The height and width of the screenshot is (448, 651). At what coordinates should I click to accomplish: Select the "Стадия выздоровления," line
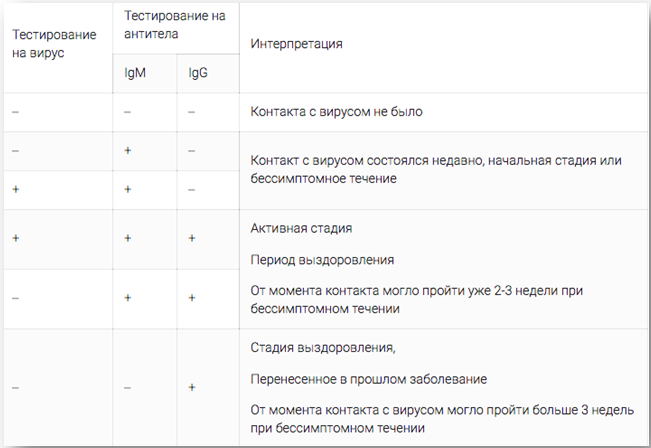pos(323,348)
